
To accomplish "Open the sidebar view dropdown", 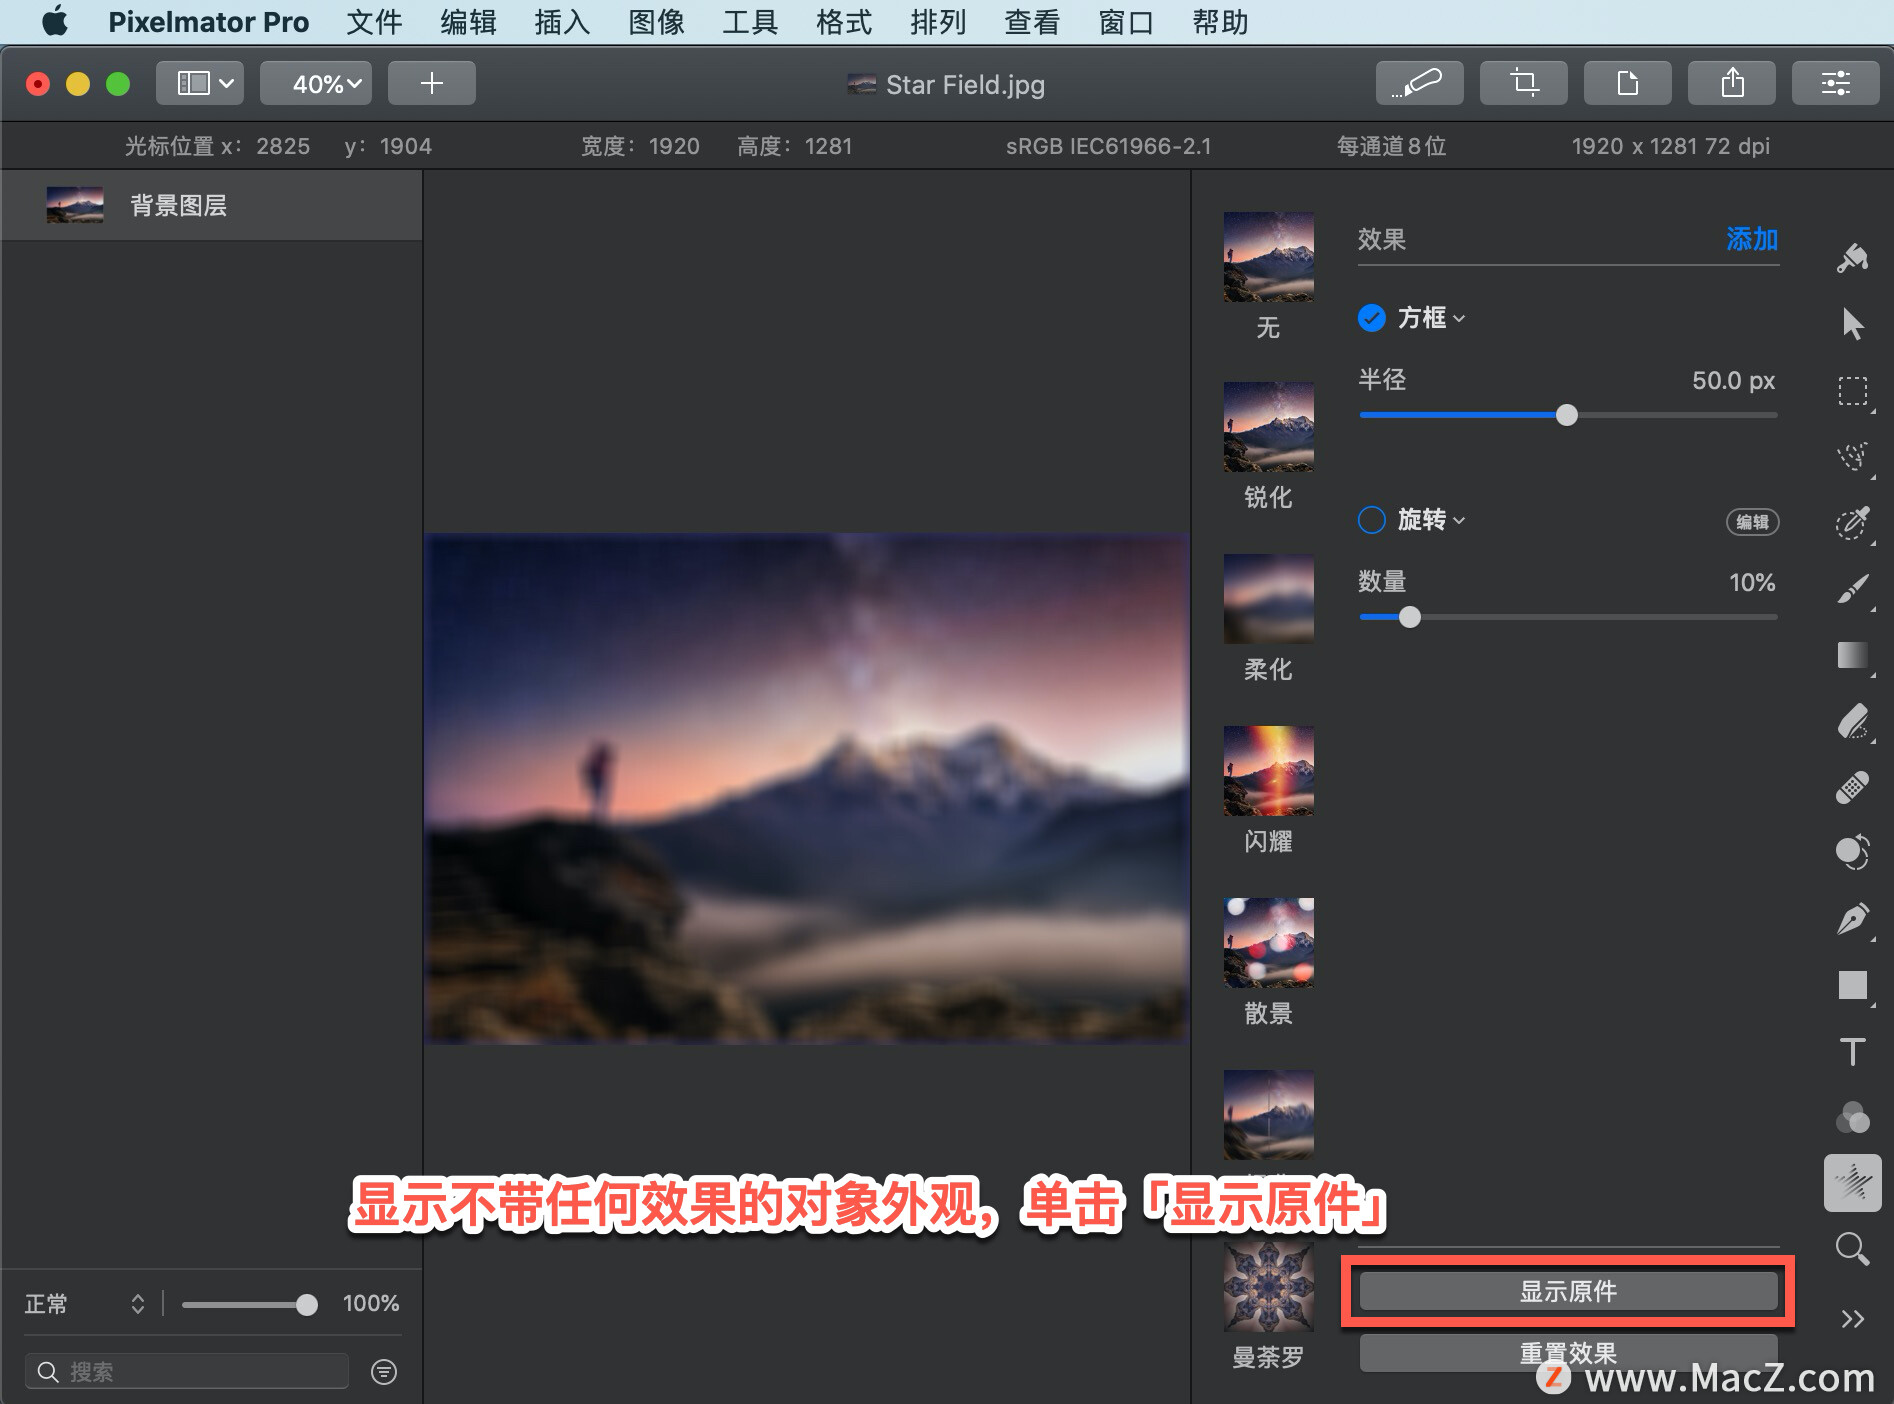I will click(x=200, y=83).
